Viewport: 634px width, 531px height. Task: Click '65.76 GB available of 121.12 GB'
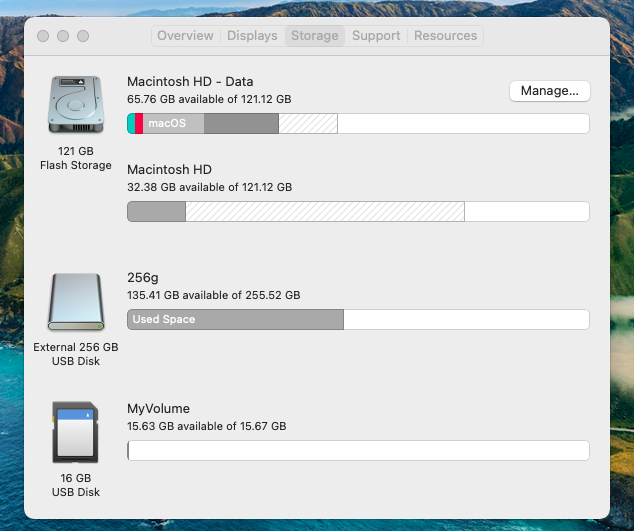click(209, 99)
